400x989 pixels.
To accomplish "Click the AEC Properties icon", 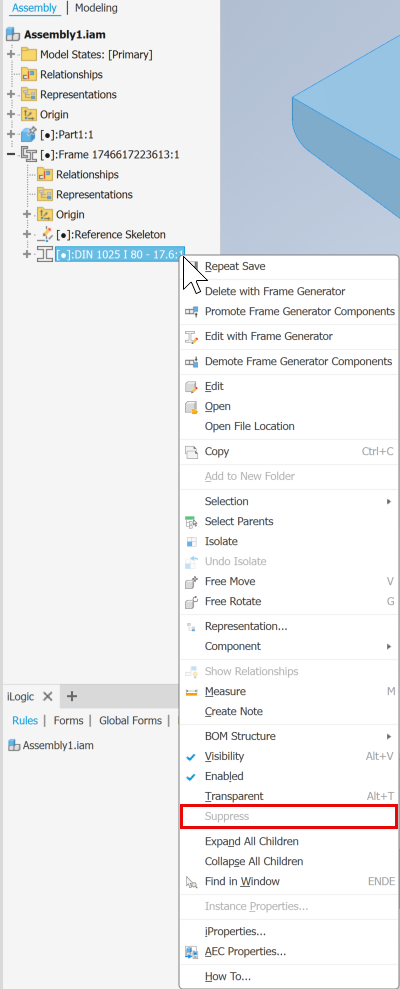I will [x=192, y=952].
